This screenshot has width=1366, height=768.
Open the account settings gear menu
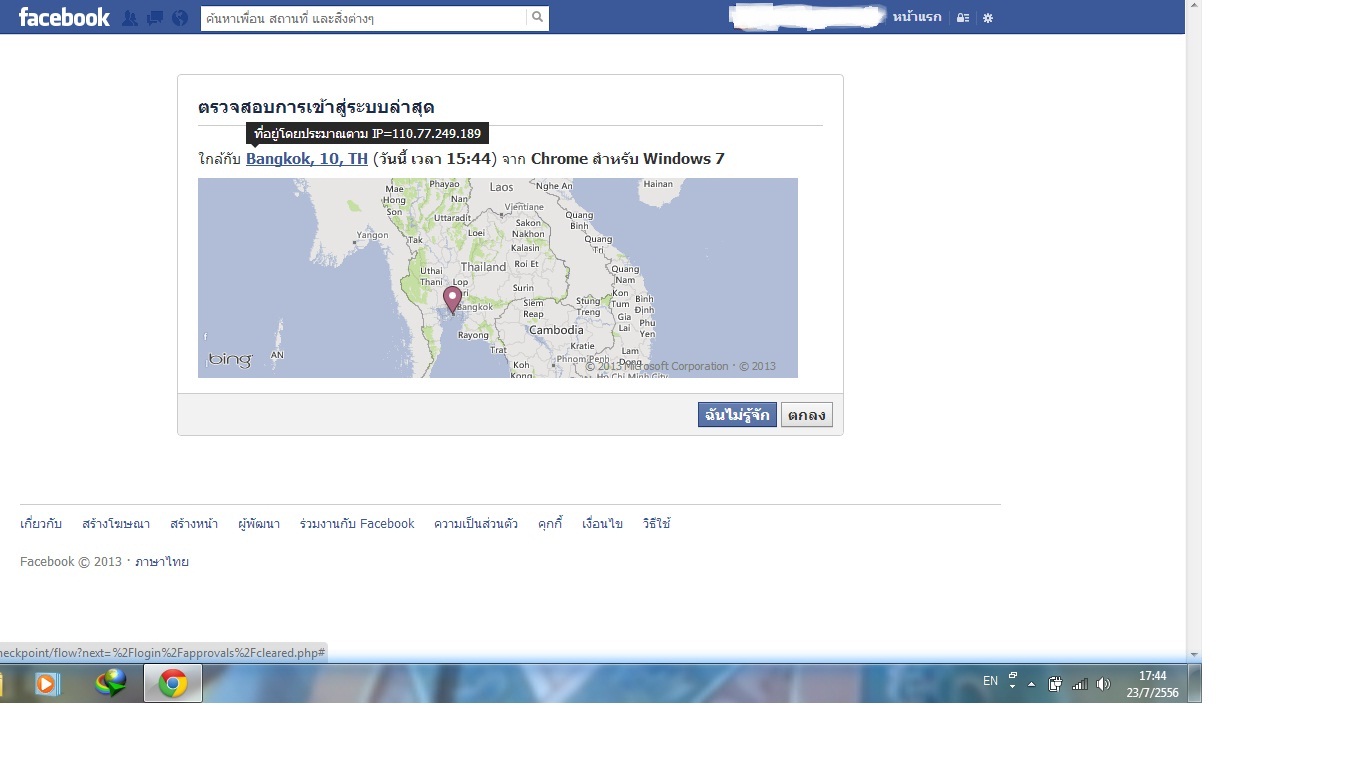988,18
